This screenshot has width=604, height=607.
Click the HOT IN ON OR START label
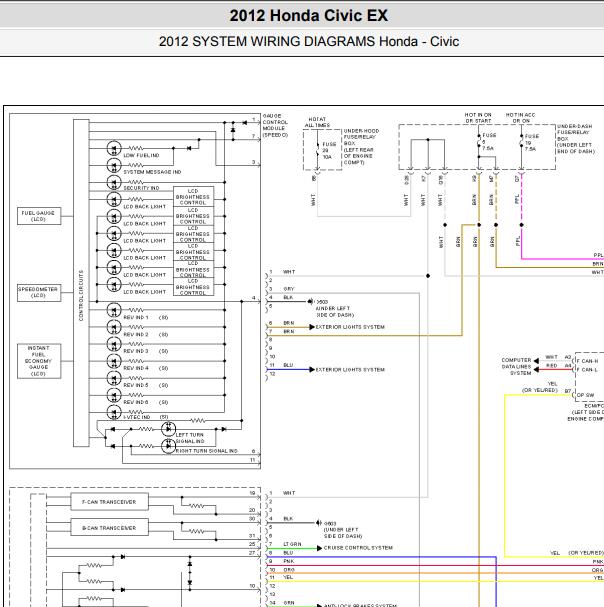click(478, 118)
